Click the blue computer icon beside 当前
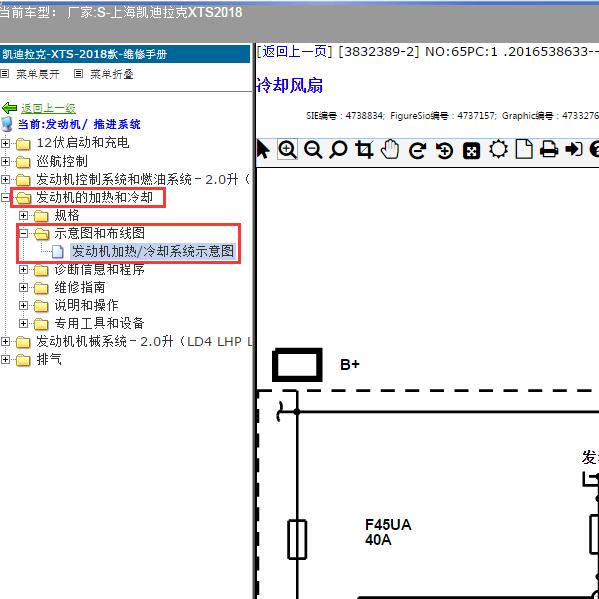The image size is (599, 599). click(x=6, y=124)
